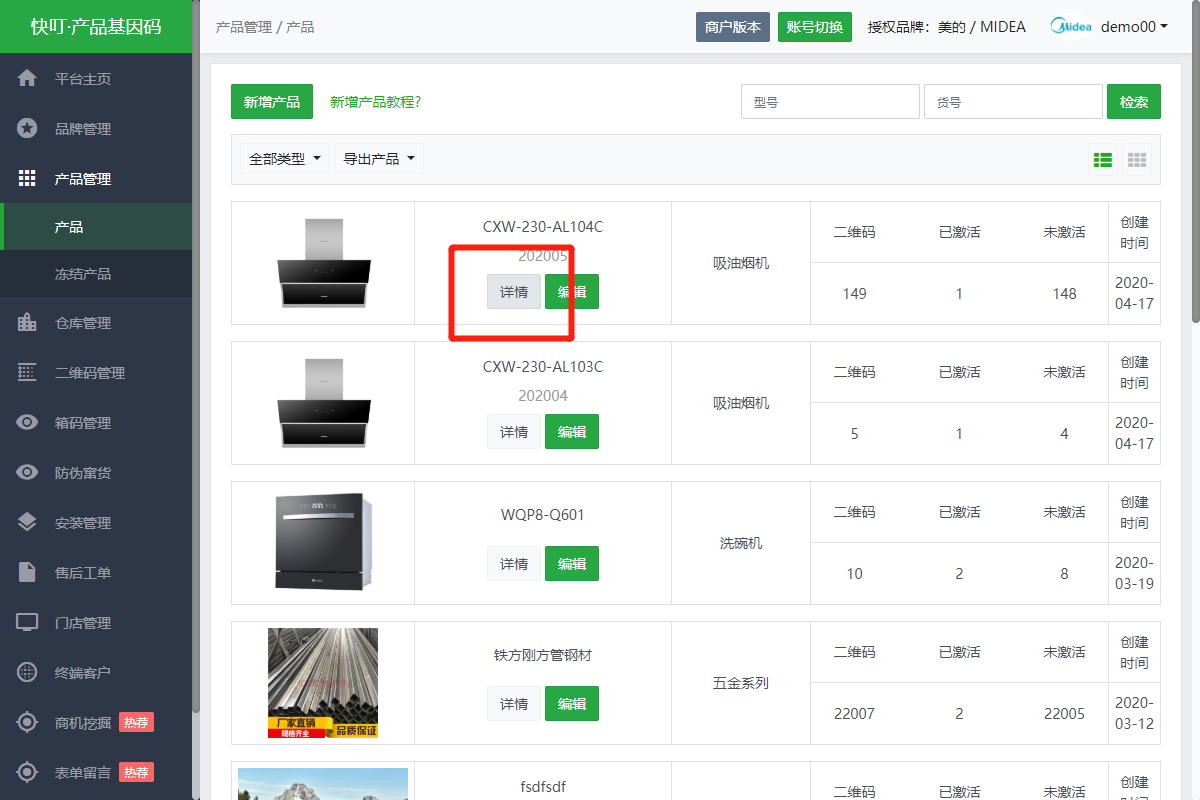Click the QR icon for 二维码管理
This screenshot has width=1200, height=800.
point(27,372)
